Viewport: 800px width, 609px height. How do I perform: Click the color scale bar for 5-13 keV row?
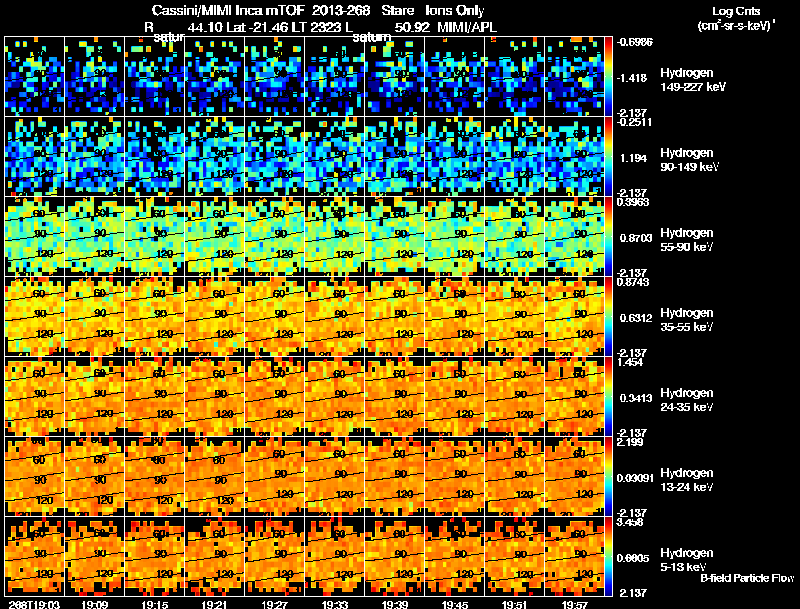tap(608, 557)
